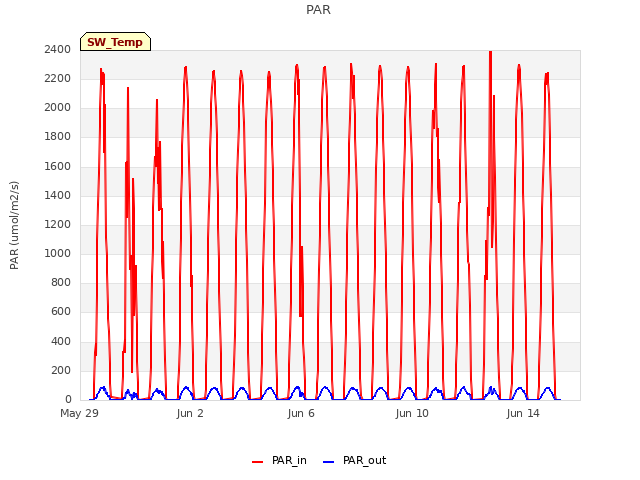Screen dimensions: 640x480
Task: Click the 200 y-axis tick label
Action: pos(61,371)
